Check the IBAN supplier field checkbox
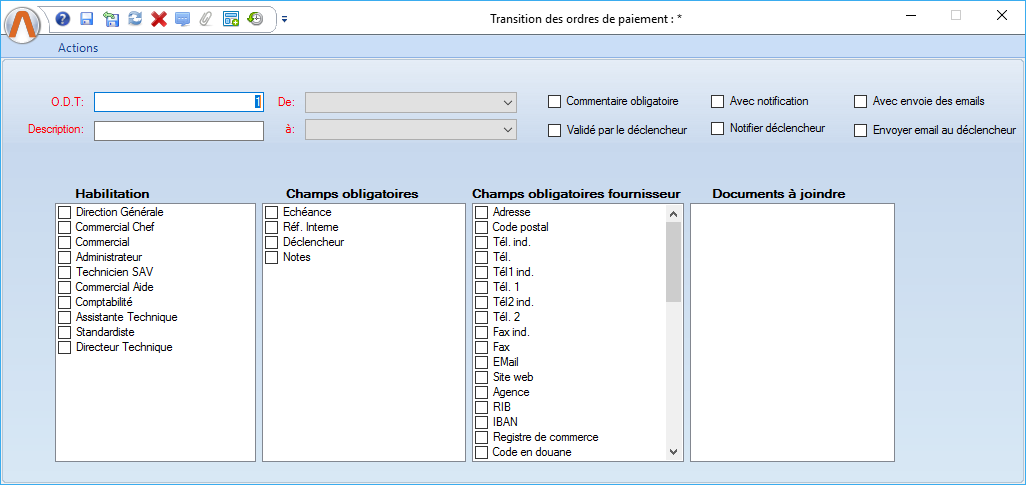The image size is (1026, 485). pos(482,422)
